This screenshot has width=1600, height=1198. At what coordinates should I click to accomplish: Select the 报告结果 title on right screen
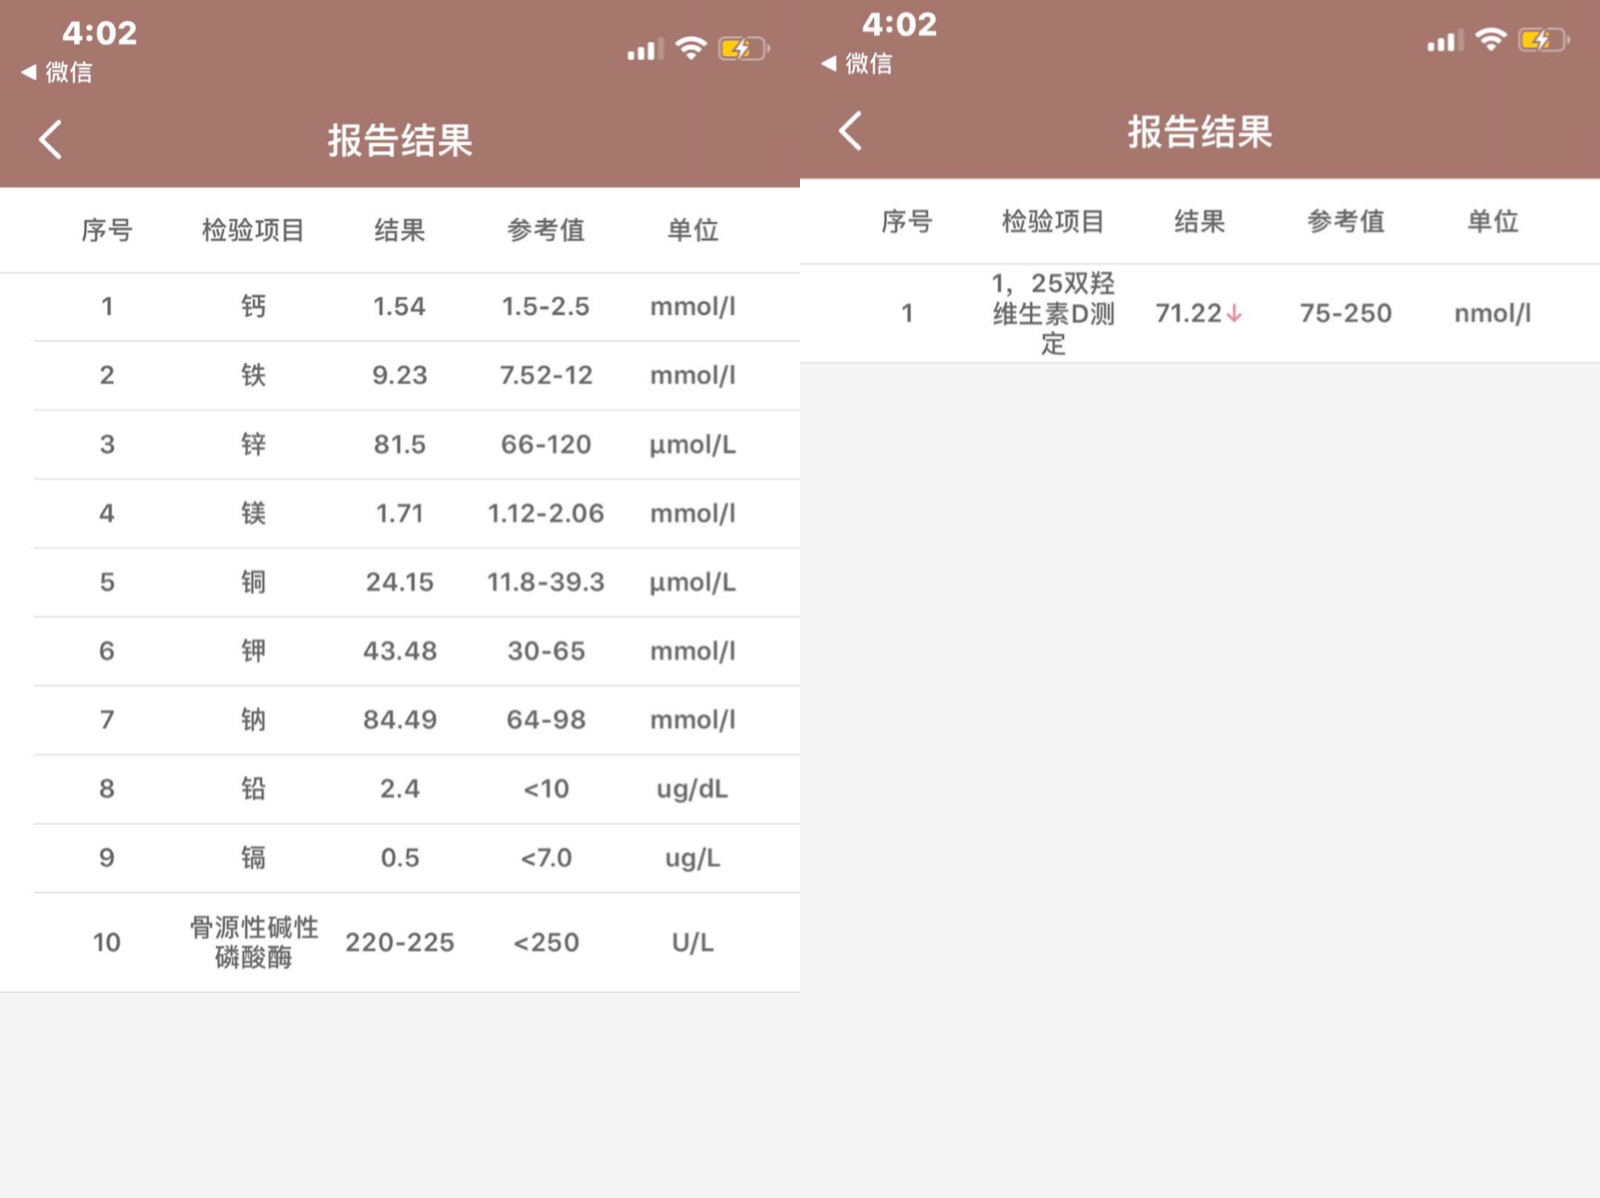coord(1199,131)
